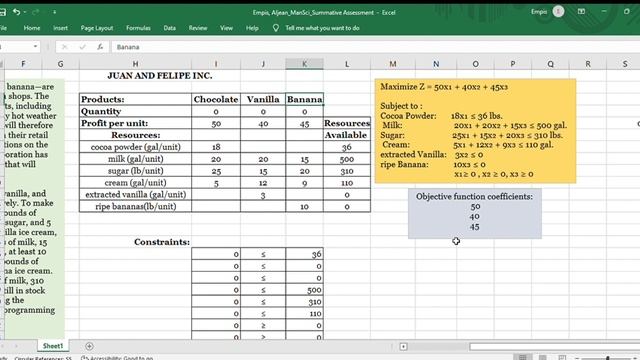Click the Accessibility status bar entry
Viewport: 640px width, 360px height.
point(117,358)
